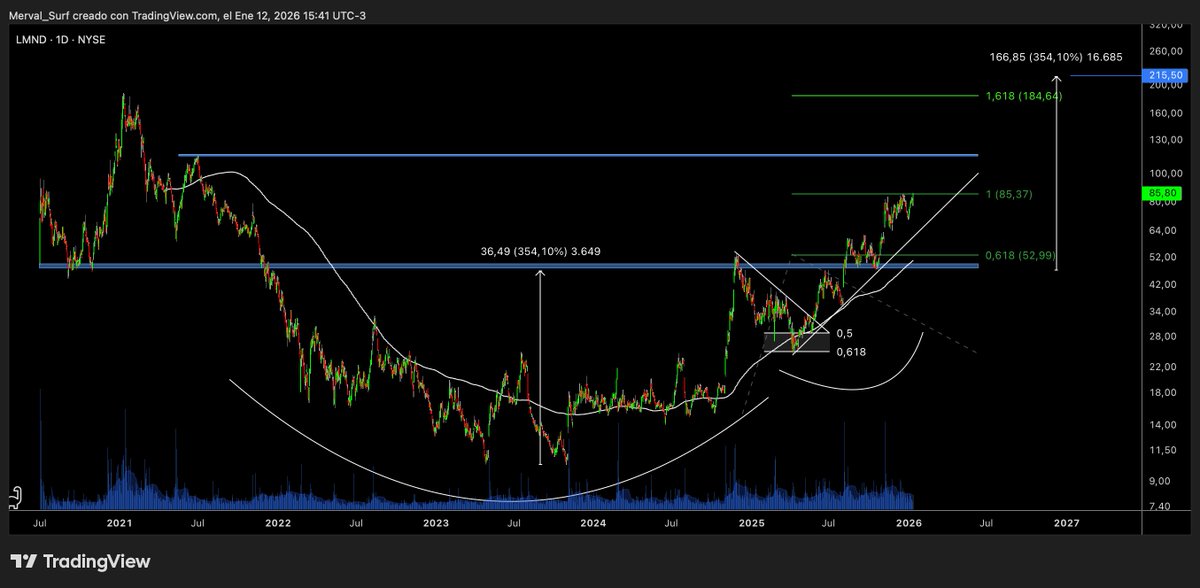Viewport: 1200px width, 588px height.
Task: Click the 2023 label on time axis
Action: point(435,522)
